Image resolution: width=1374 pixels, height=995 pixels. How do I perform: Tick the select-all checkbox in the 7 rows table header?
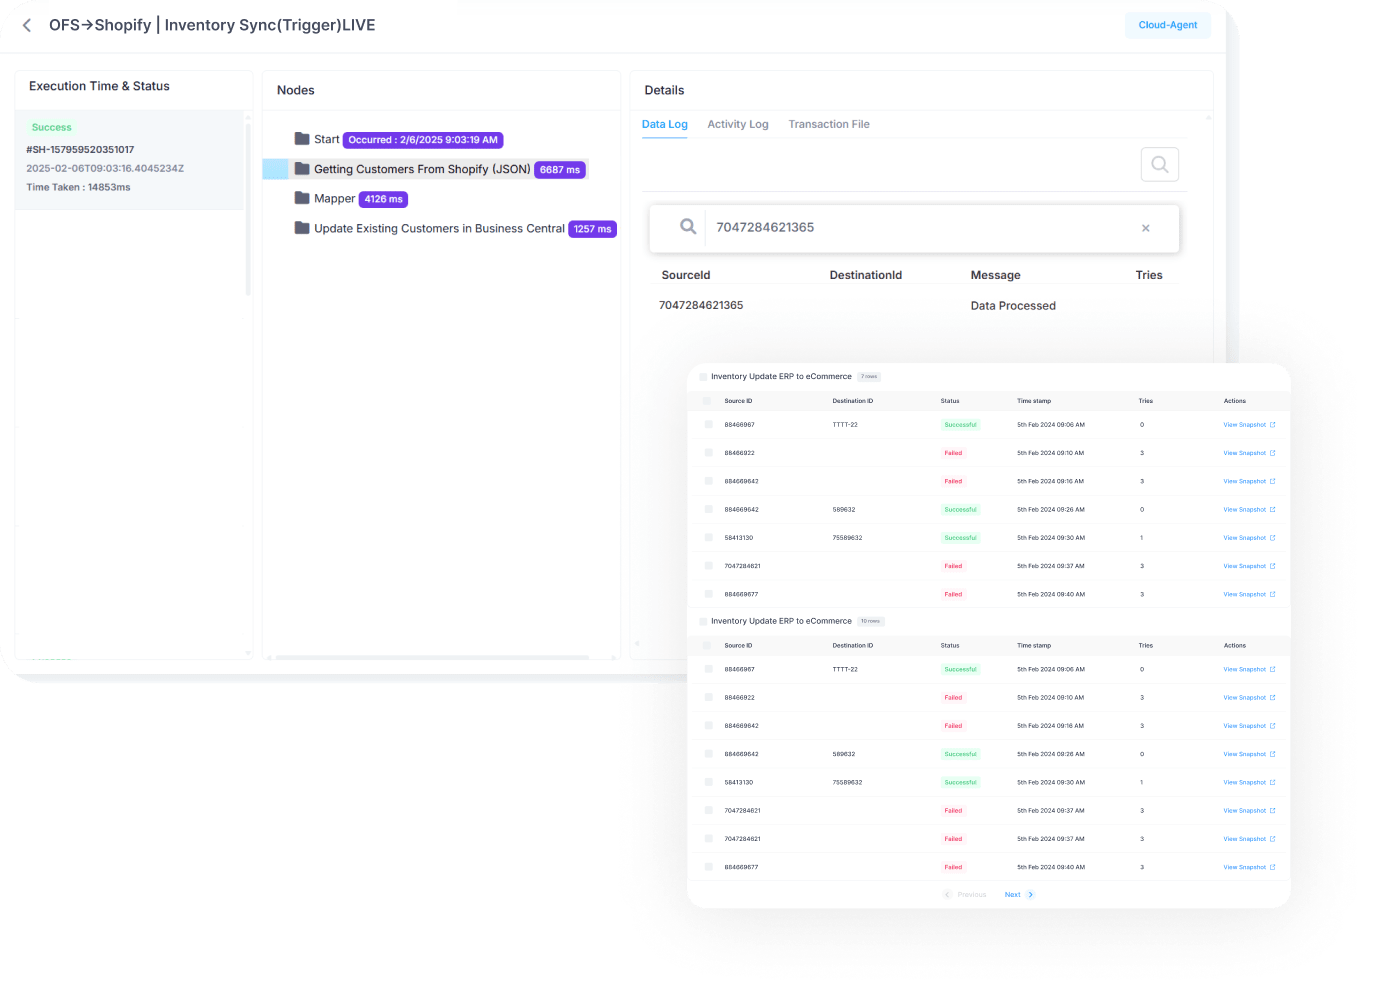[708, 401]
